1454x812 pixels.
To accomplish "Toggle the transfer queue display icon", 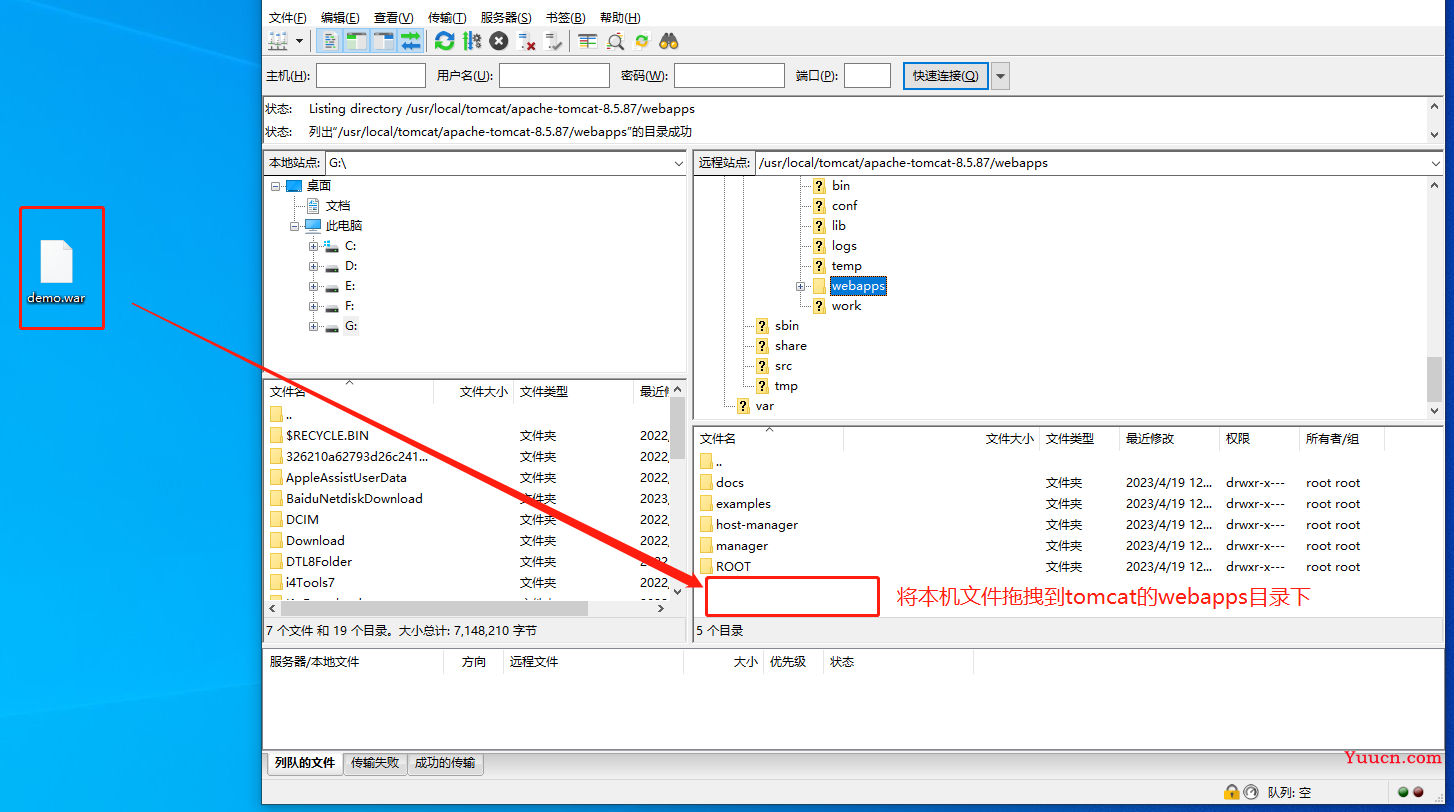I will [410, 41].
